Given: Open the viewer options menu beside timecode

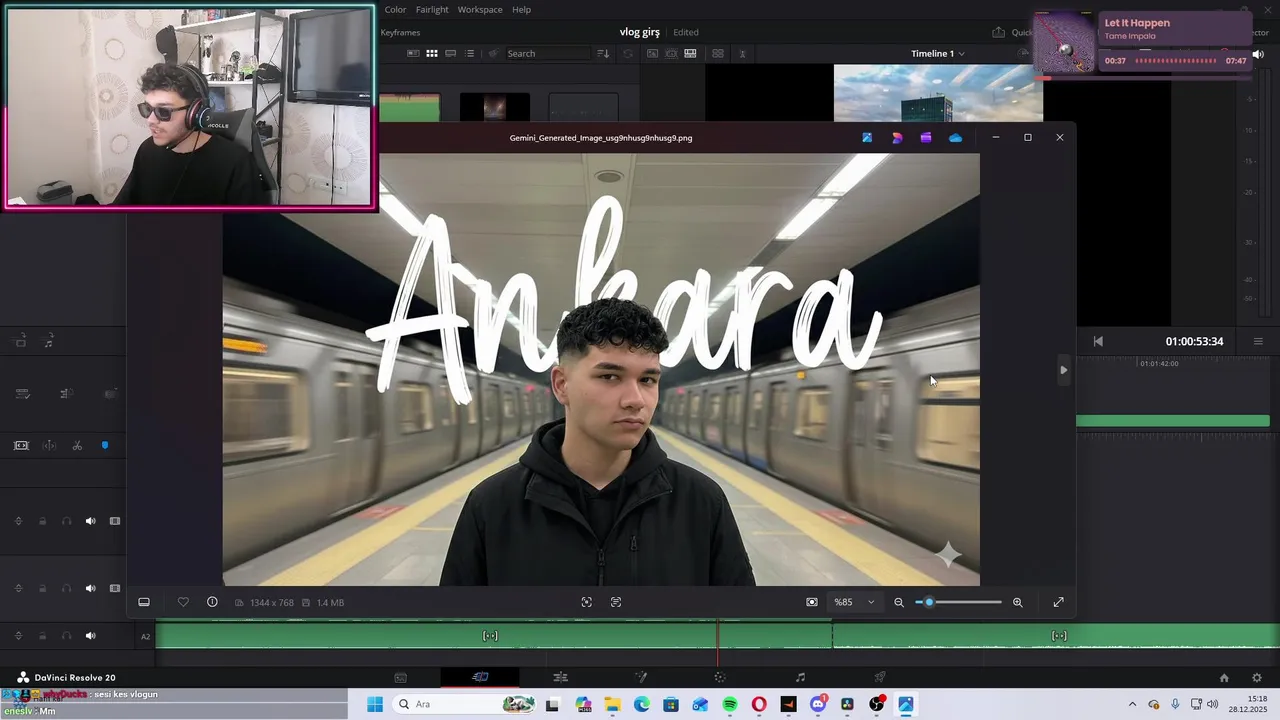Looking at the screenshot, I should [1258, 341].
